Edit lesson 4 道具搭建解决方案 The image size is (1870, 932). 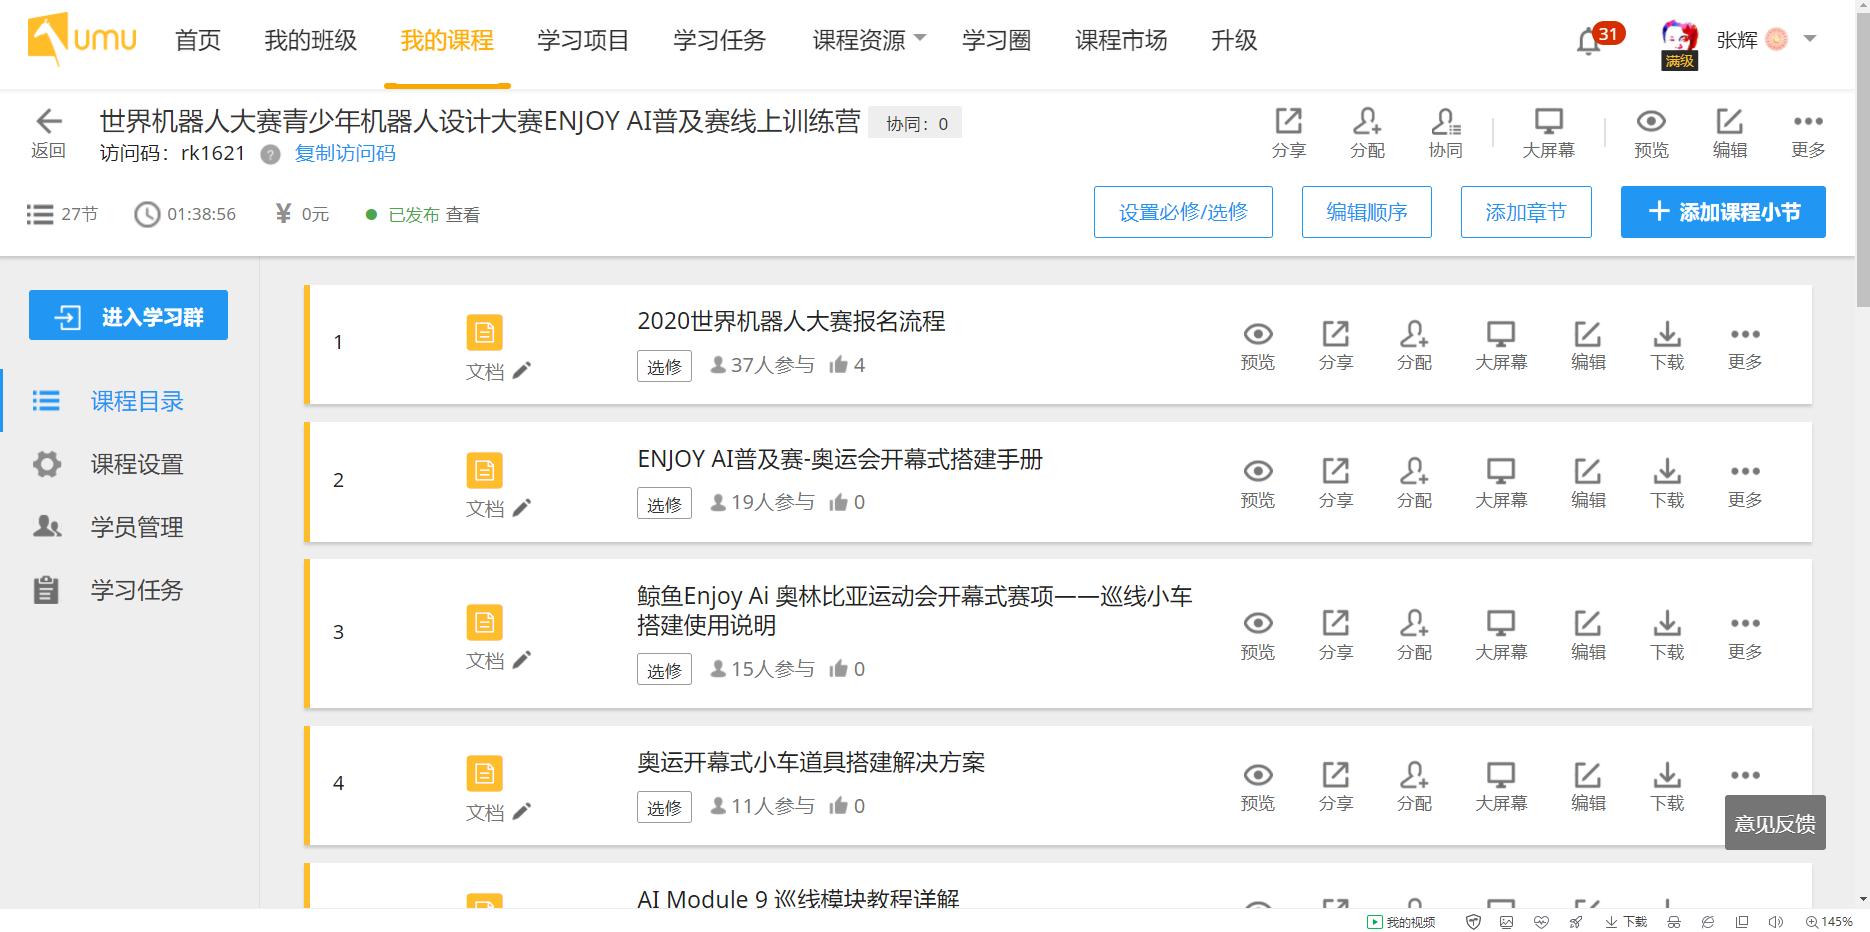click(1588, 787)
